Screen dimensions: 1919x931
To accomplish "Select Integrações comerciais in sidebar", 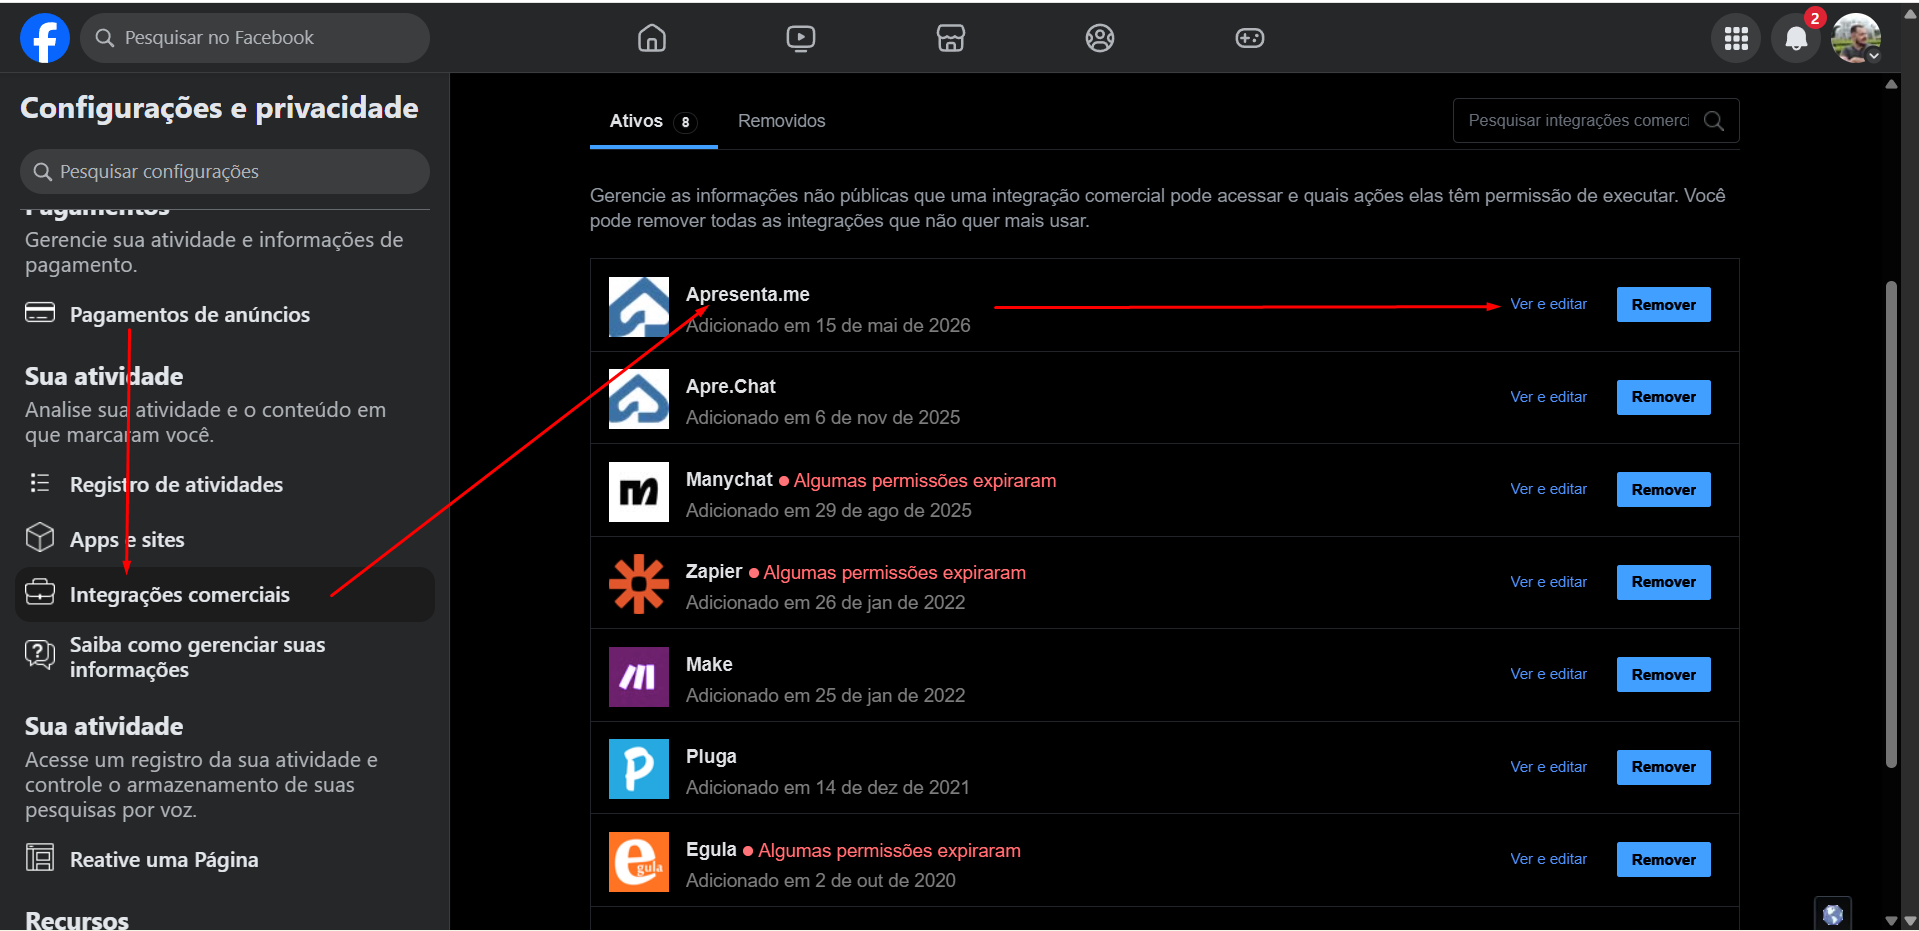I will [225, 595].
